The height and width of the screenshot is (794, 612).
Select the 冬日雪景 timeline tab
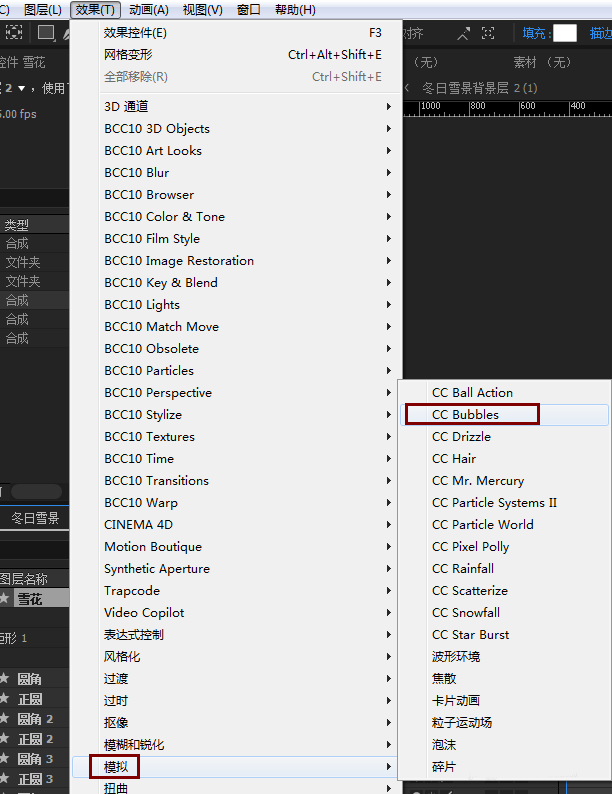point(35,518)
